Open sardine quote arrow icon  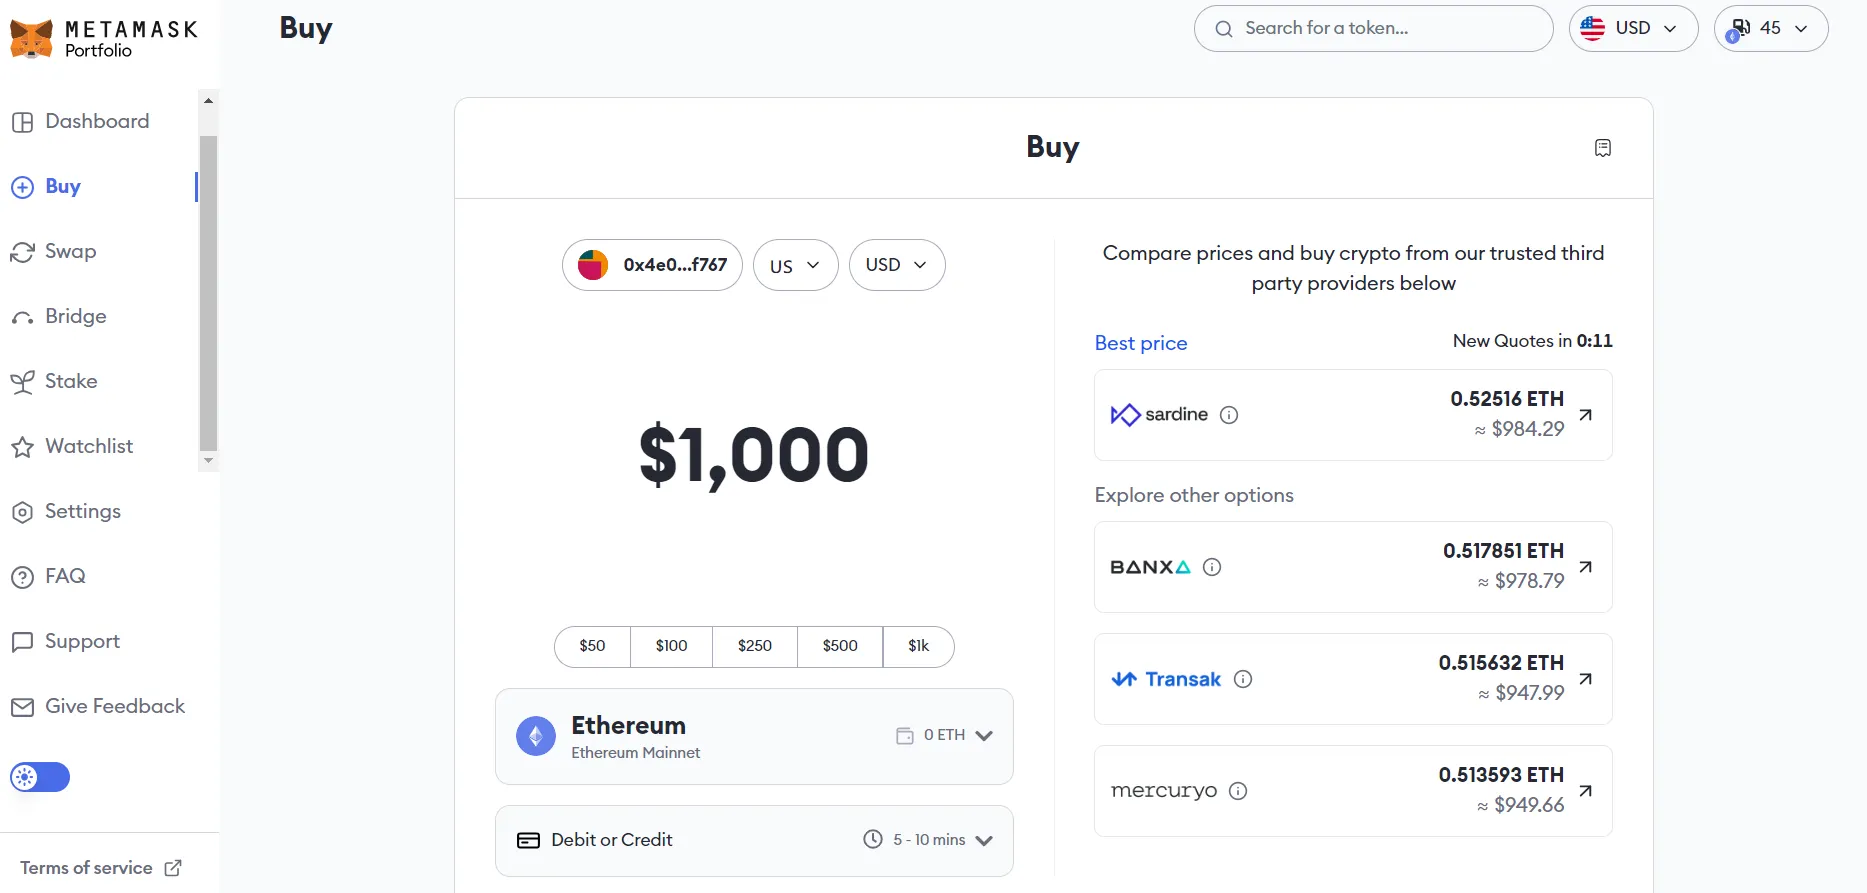[1585, 415]
